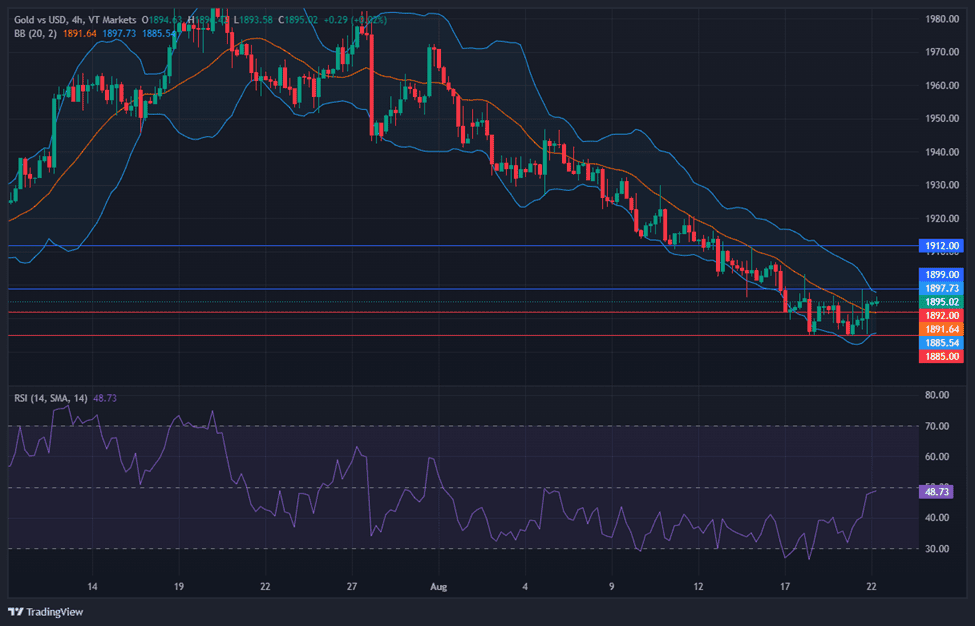Click the orange 1891.64 BB legend value

point(79,33)
